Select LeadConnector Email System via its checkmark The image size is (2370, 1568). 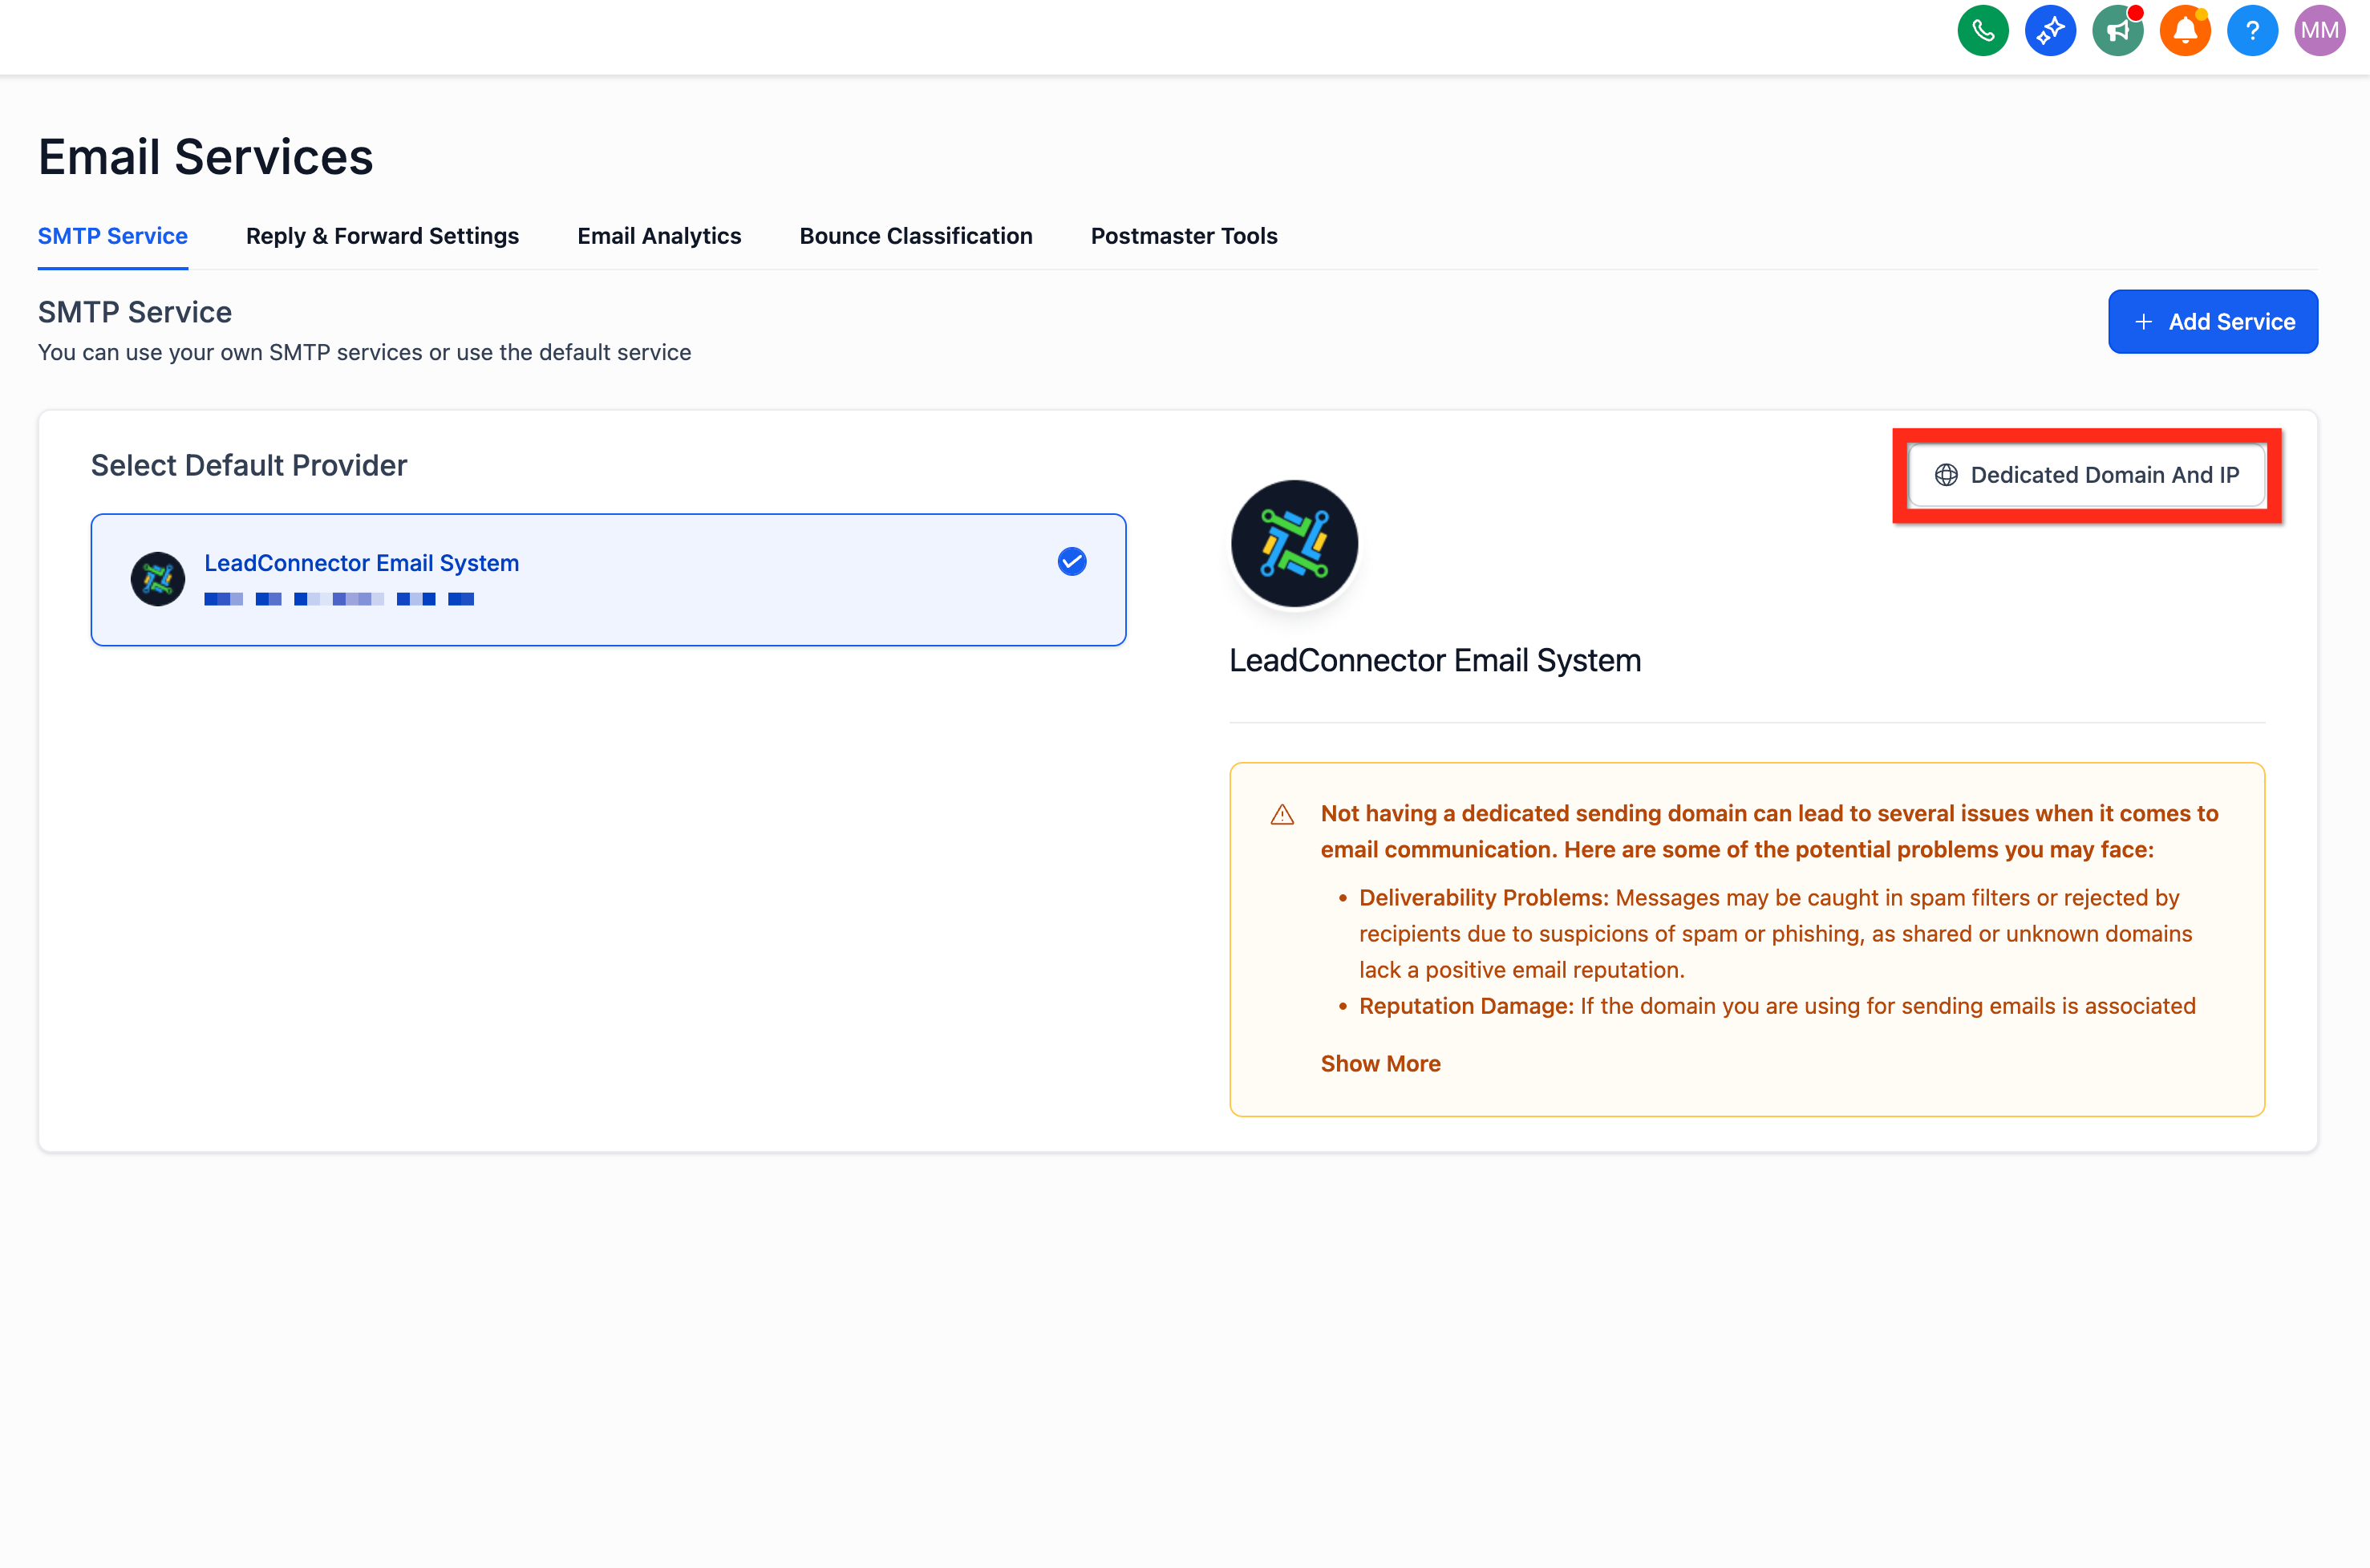[1071, 562]
